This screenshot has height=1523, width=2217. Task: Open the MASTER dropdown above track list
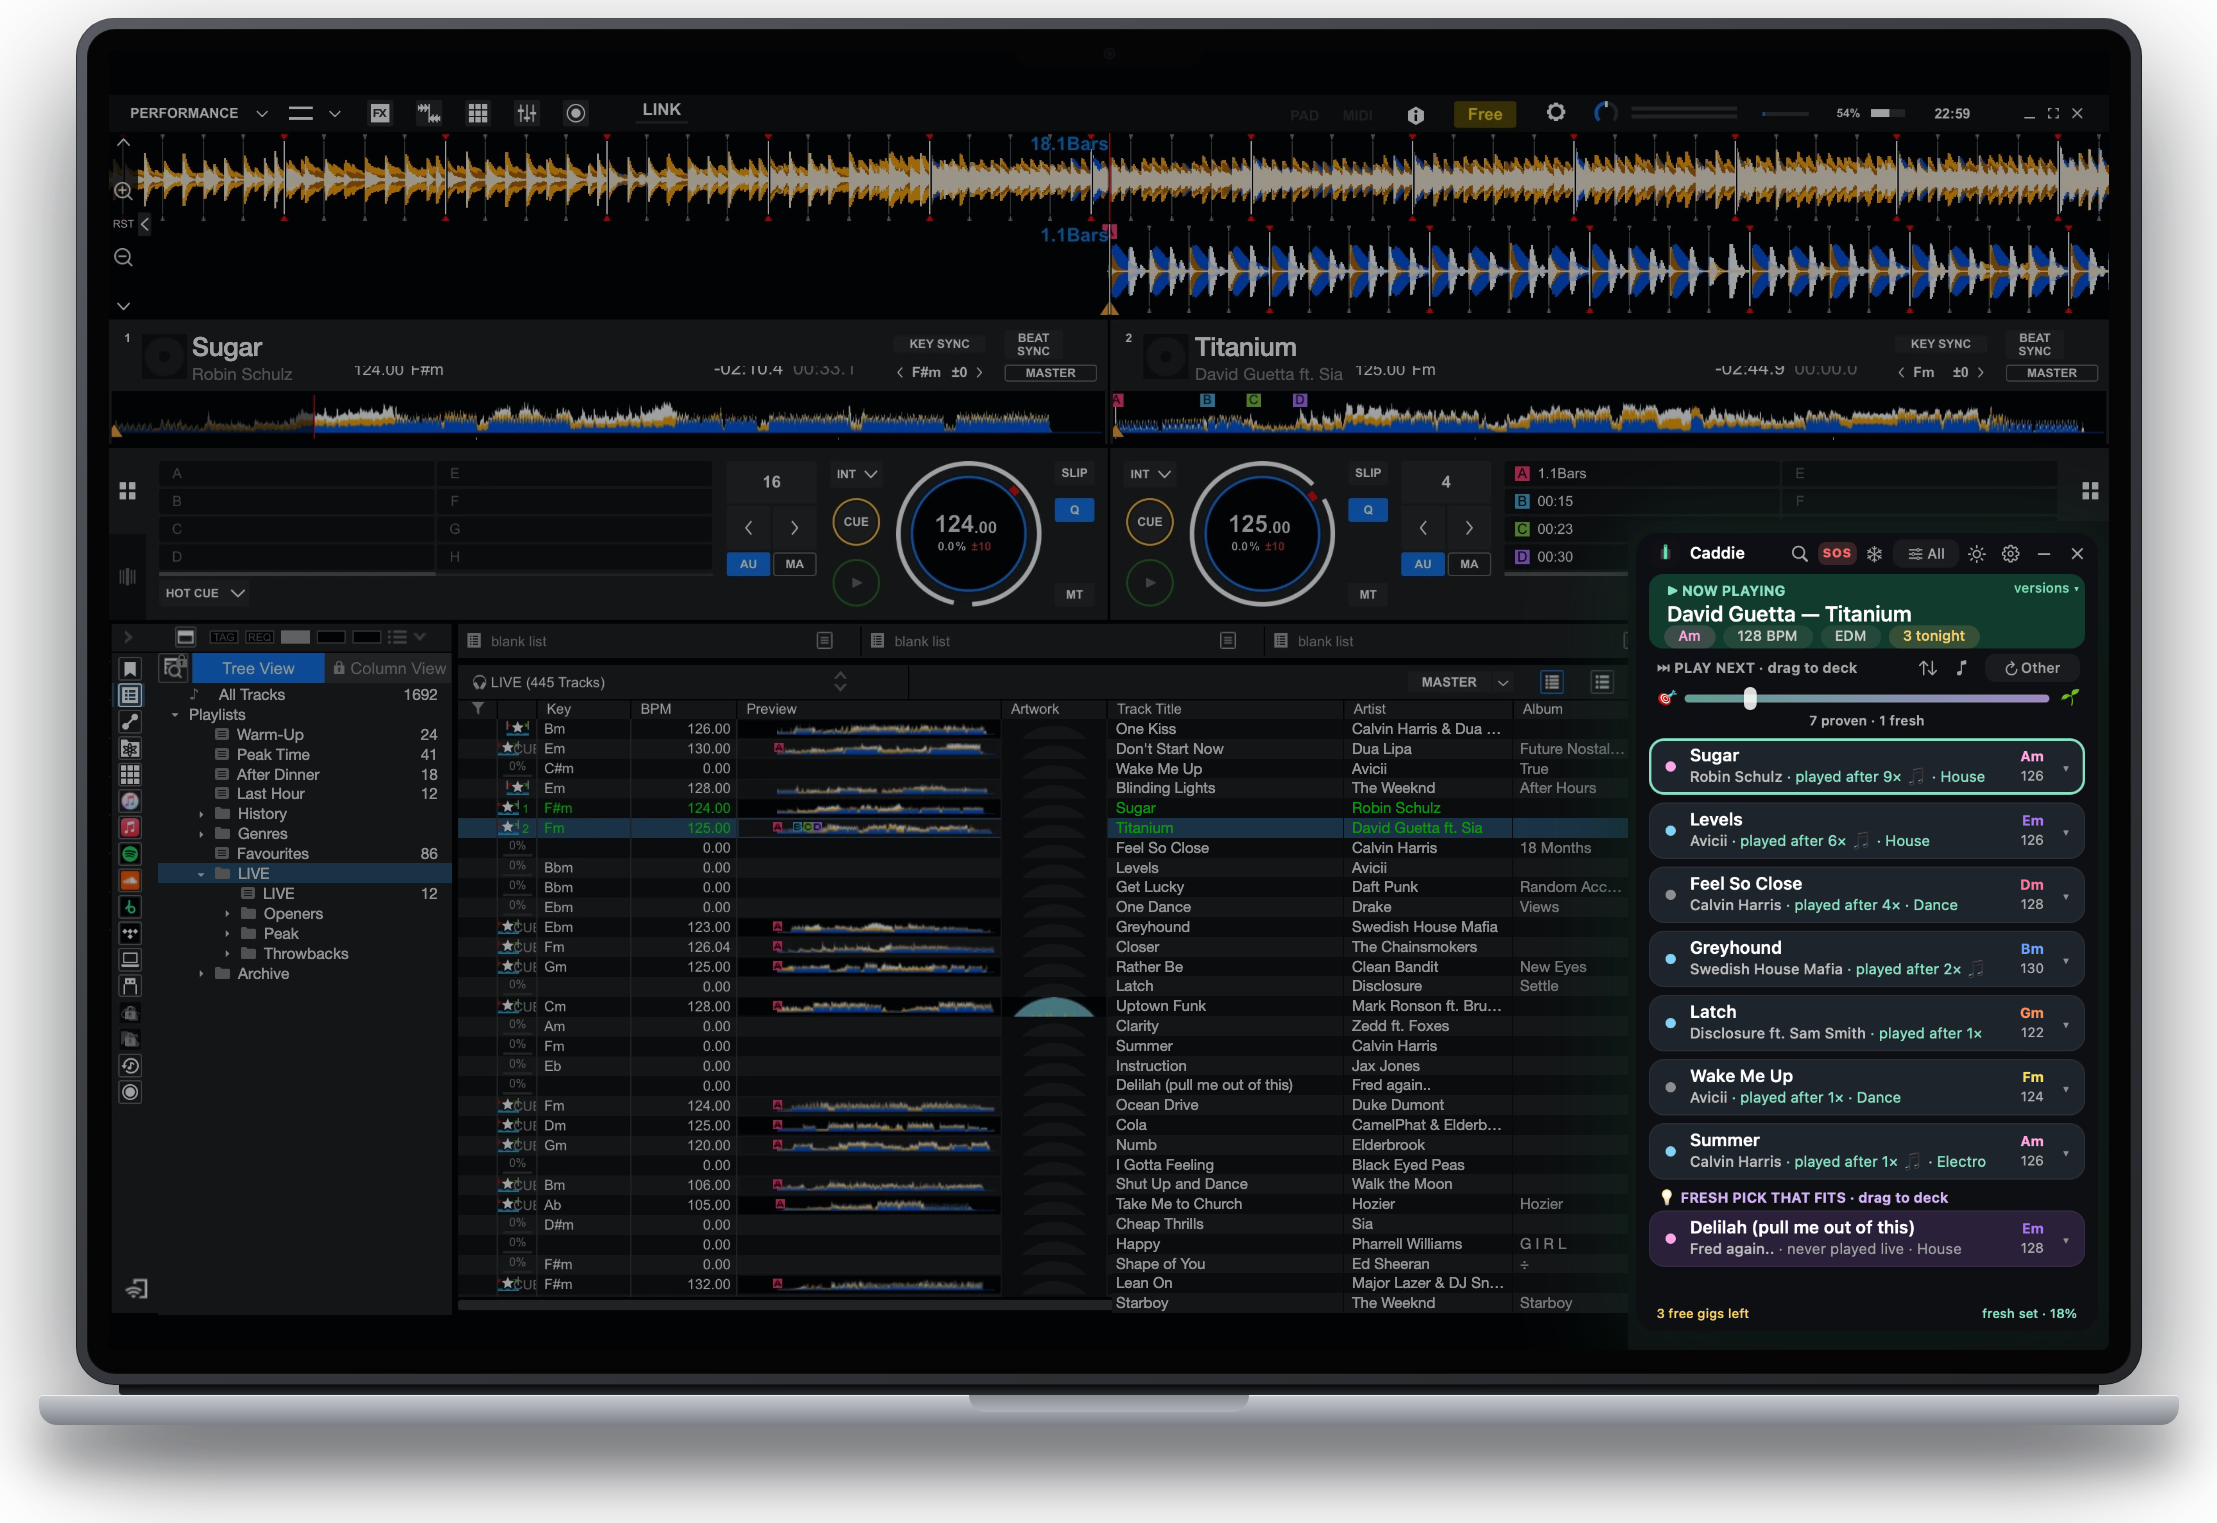1465,682
